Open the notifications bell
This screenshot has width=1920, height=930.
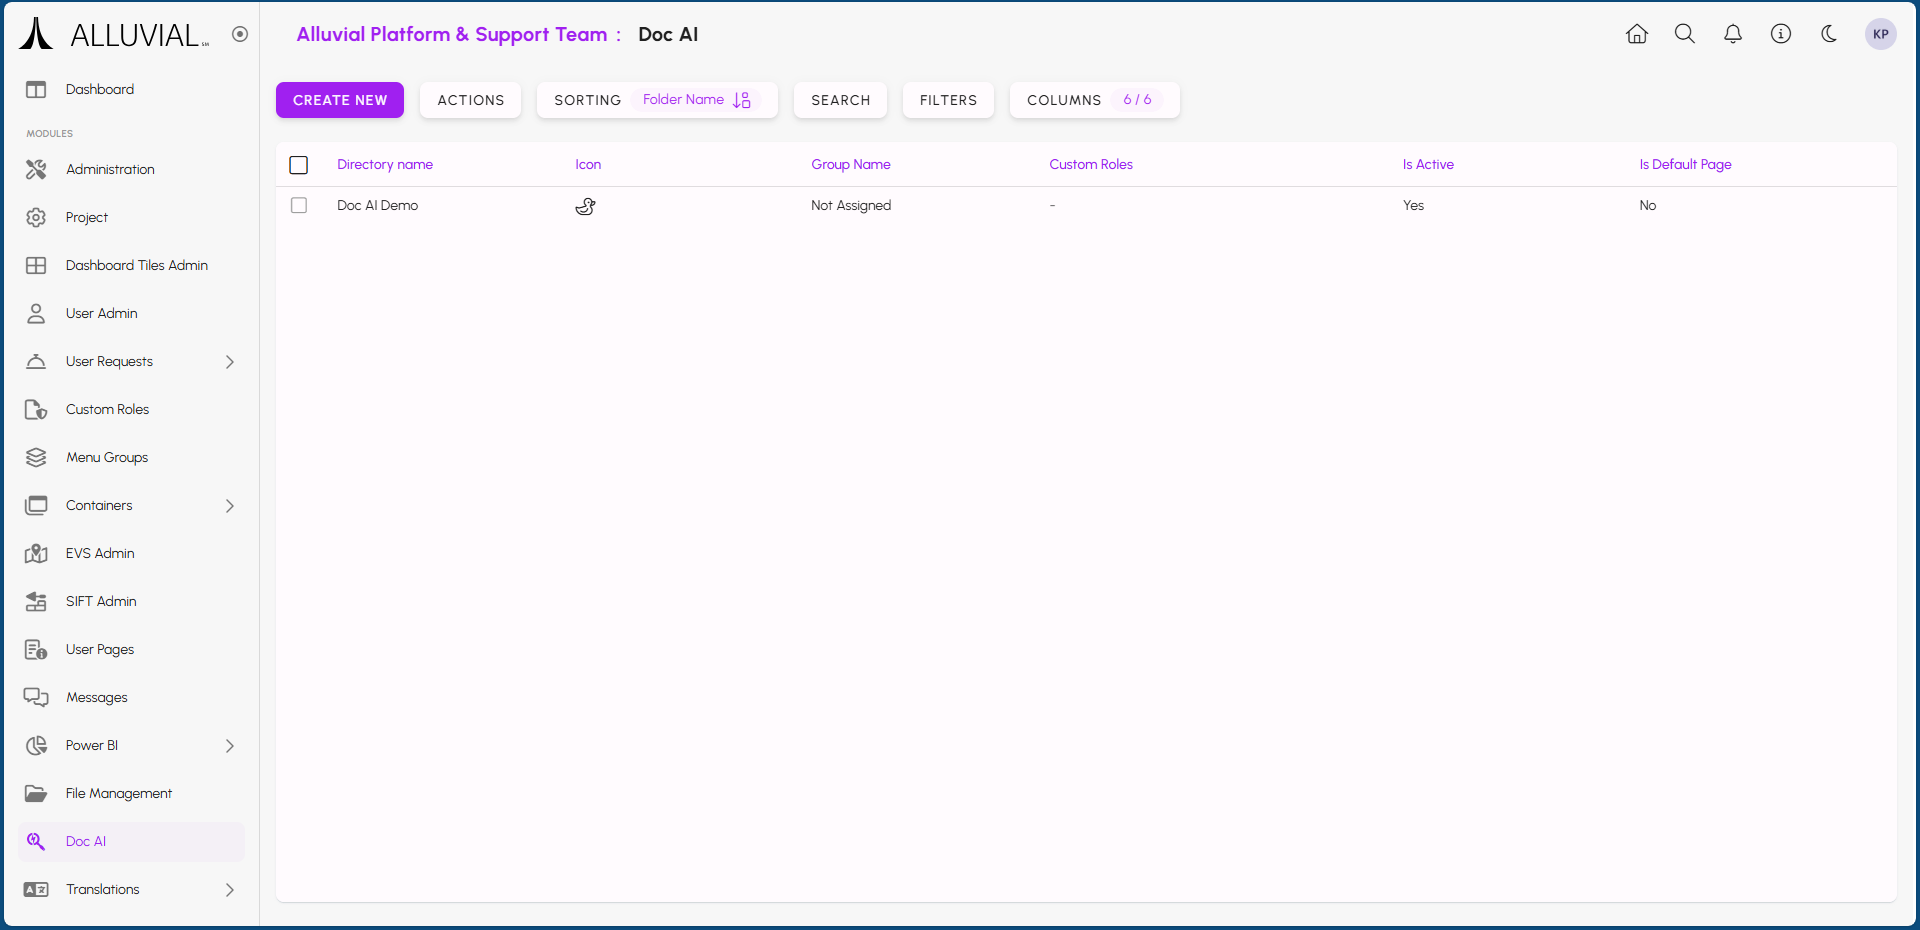coord(1732,34)
